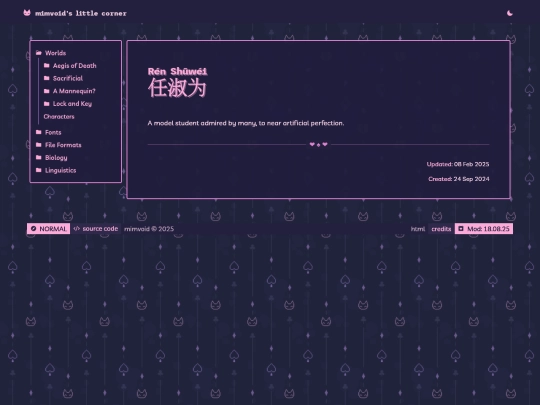Open the Biology section
Image resolution: width=540 pixels, height=405 pixels.
56,158
